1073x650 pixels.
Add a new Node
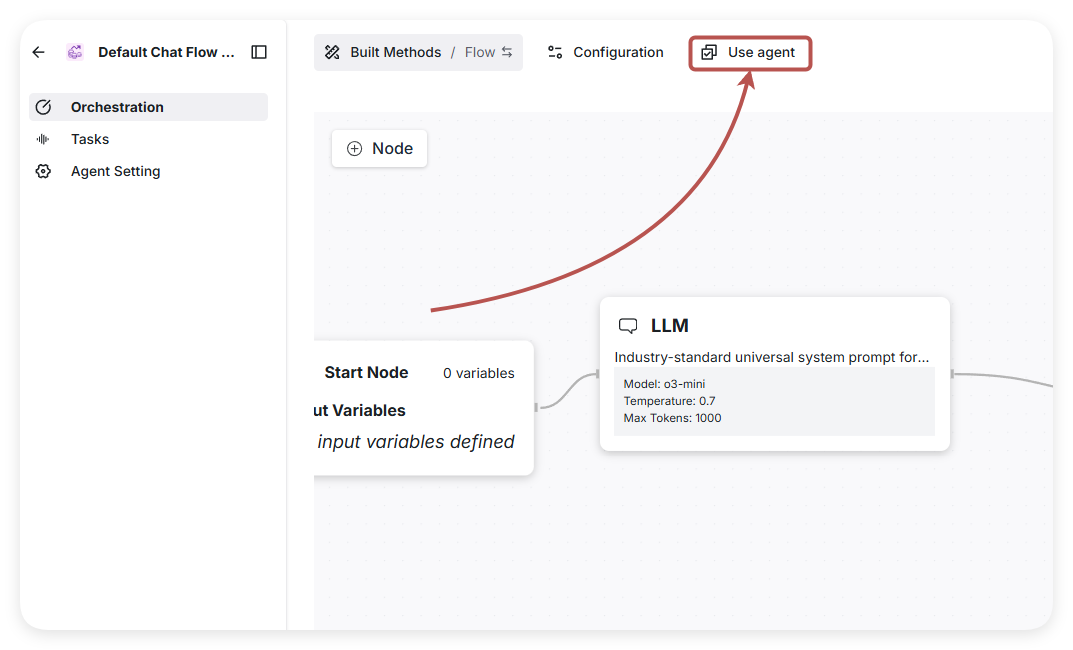379,148
